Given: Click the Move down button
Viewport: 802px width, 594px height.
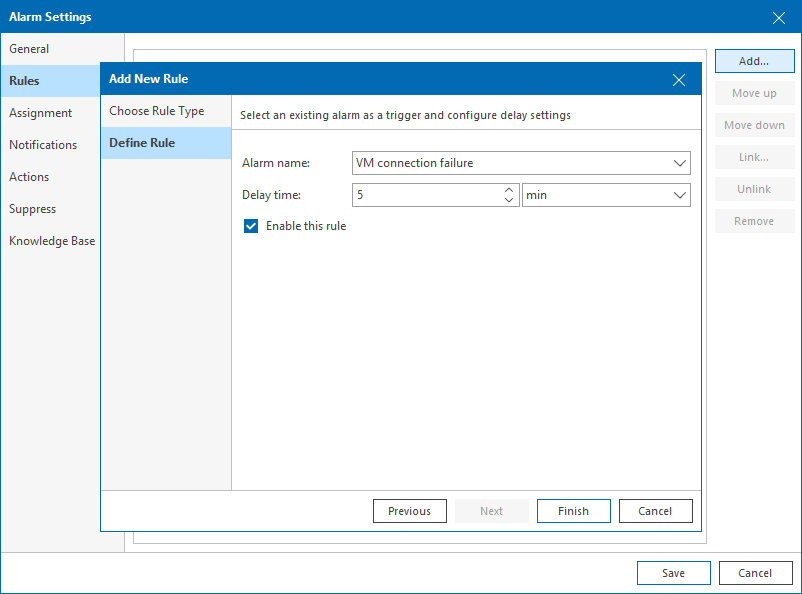Looking at the screenshot, I should coord(754,125).
